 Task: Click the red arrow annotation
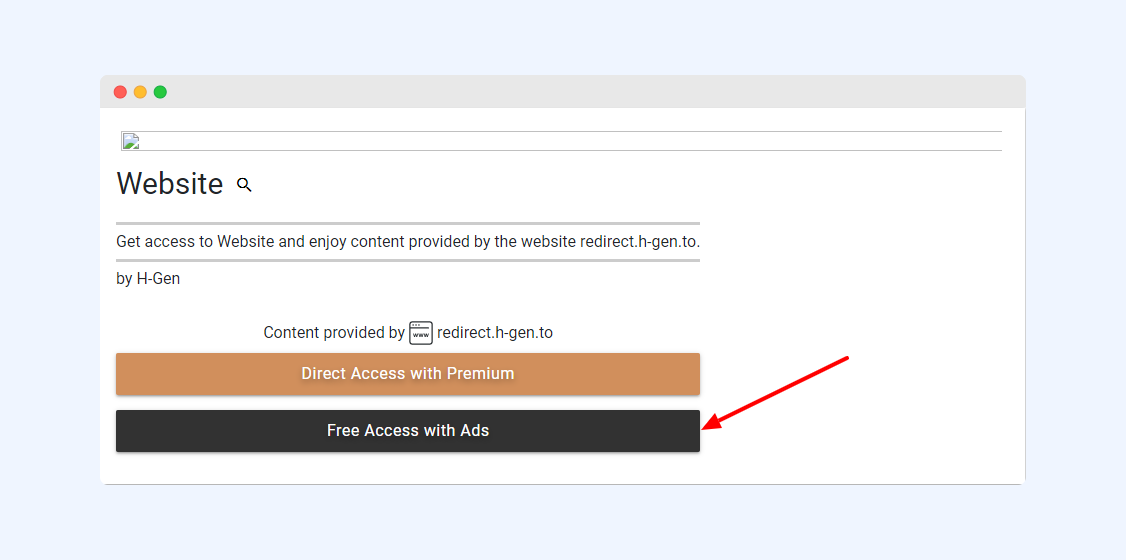(776, 393)
